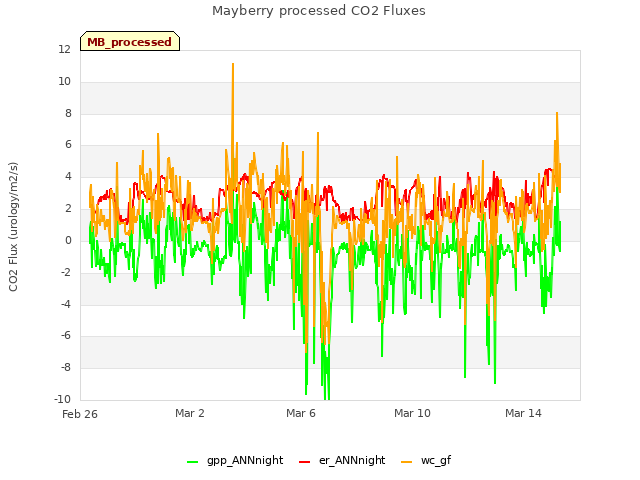
Task: Click the Mar 14 x-axis label
Action: [523, 413]
